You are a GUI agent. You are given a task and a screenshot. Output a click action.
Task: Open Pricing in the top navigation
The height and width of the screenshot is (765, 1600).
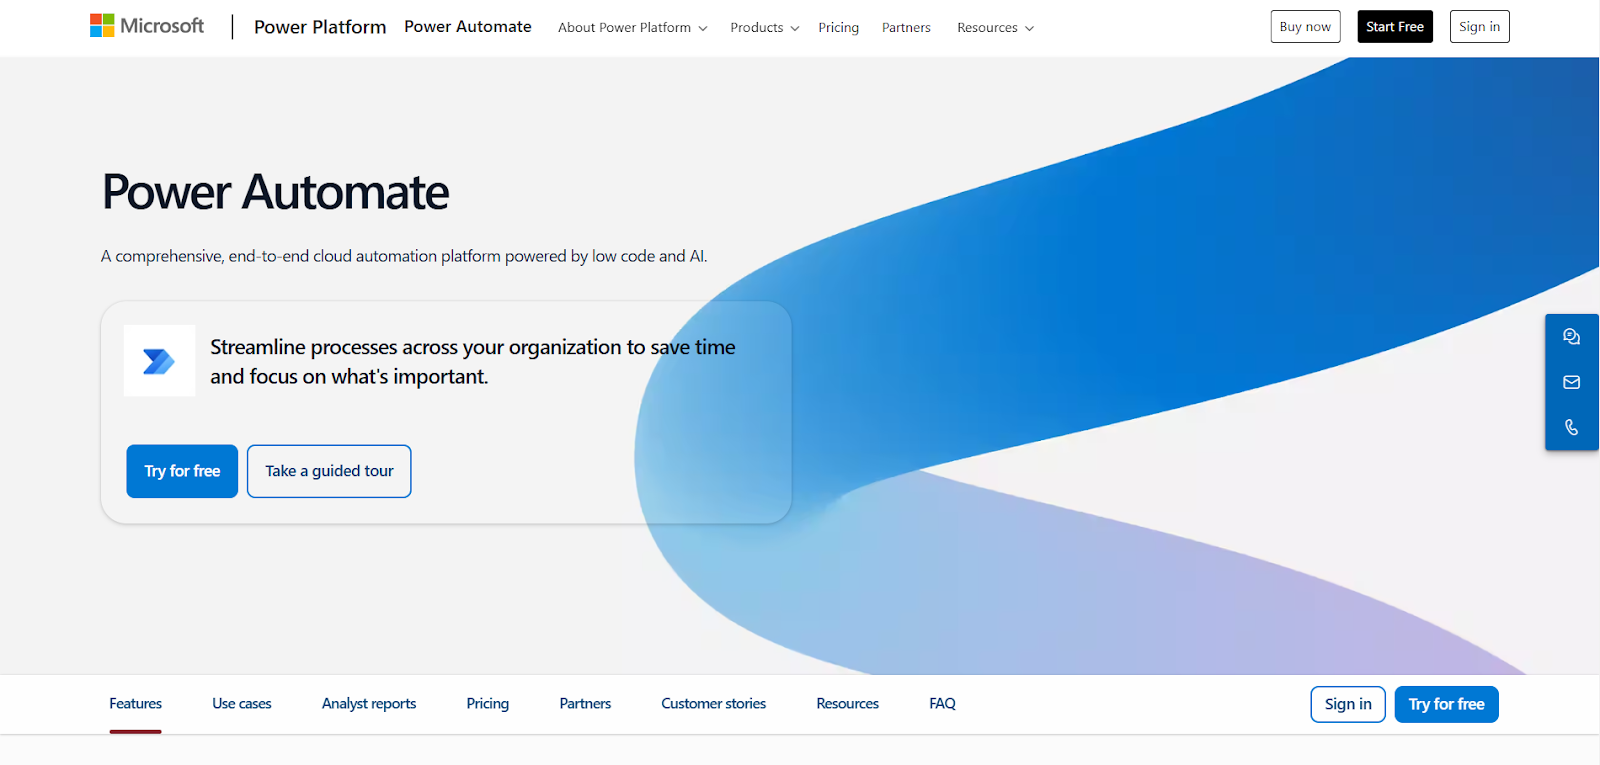[x=838, y=28]
